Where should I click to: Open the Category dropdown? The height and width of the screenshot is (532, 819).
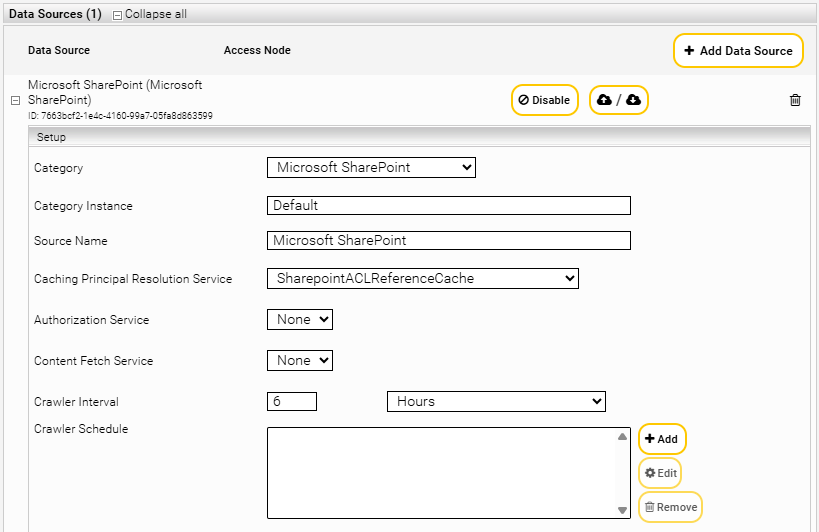point(371,168)
